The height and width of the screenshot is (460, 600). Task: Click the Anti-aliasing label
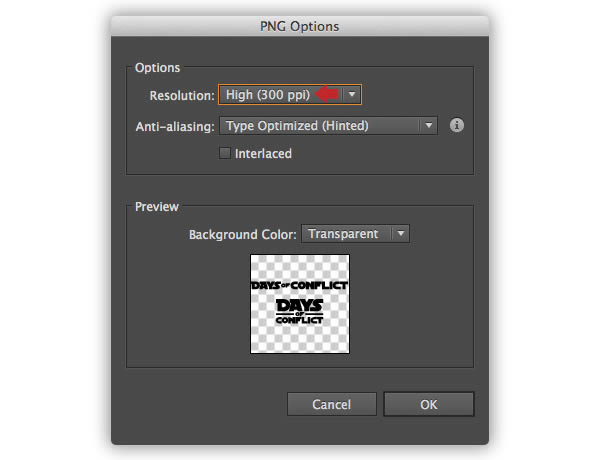175,126
